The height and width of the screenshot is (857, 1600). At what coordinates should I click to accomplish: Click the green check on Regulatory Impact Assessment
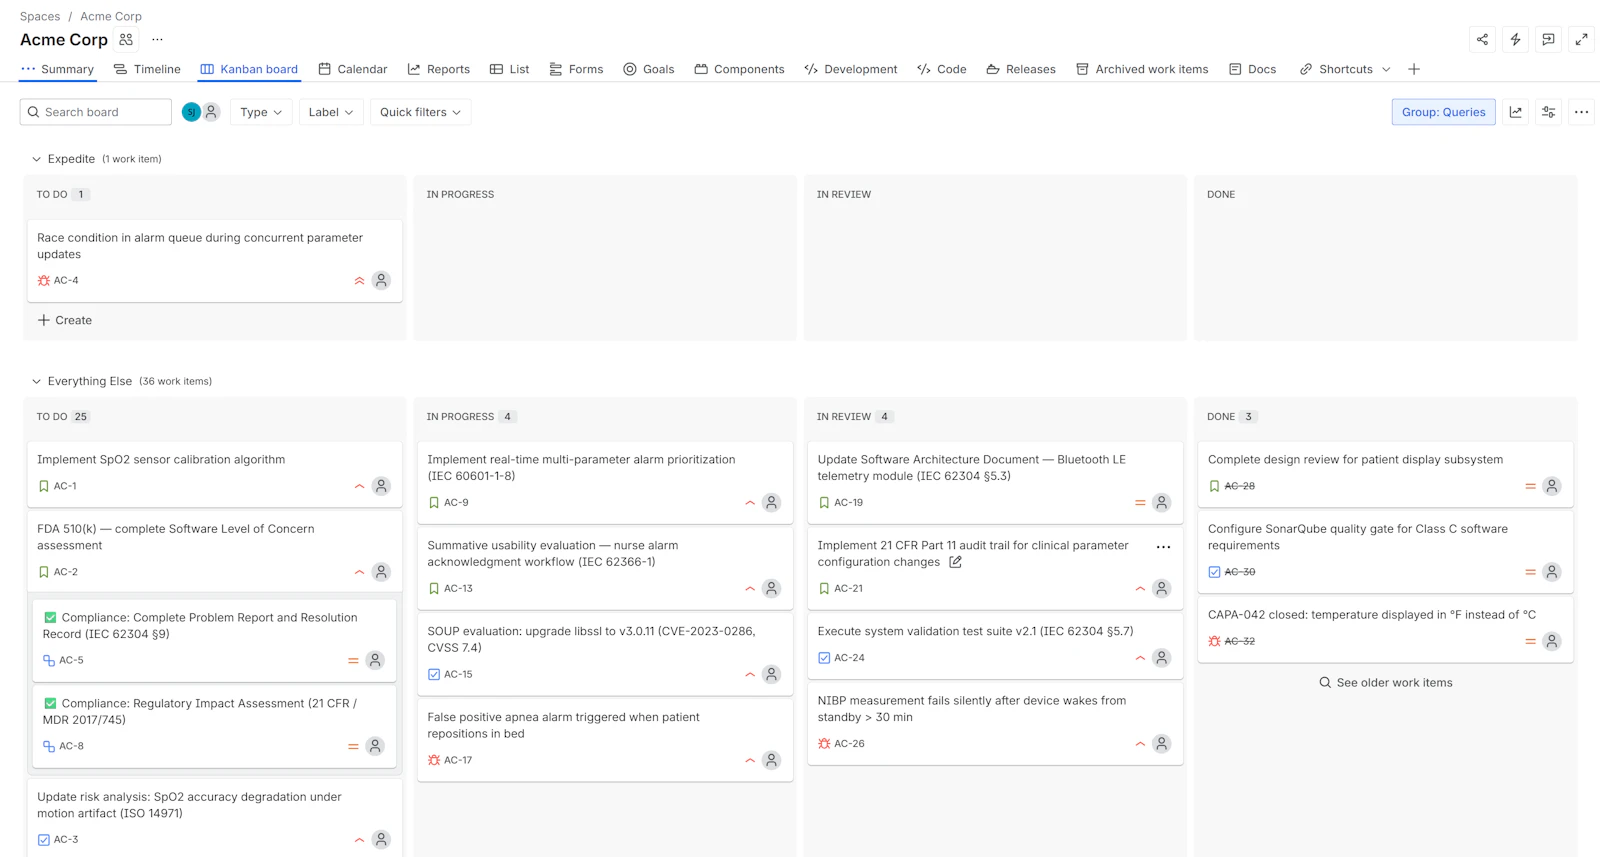[x=50, y=704]
